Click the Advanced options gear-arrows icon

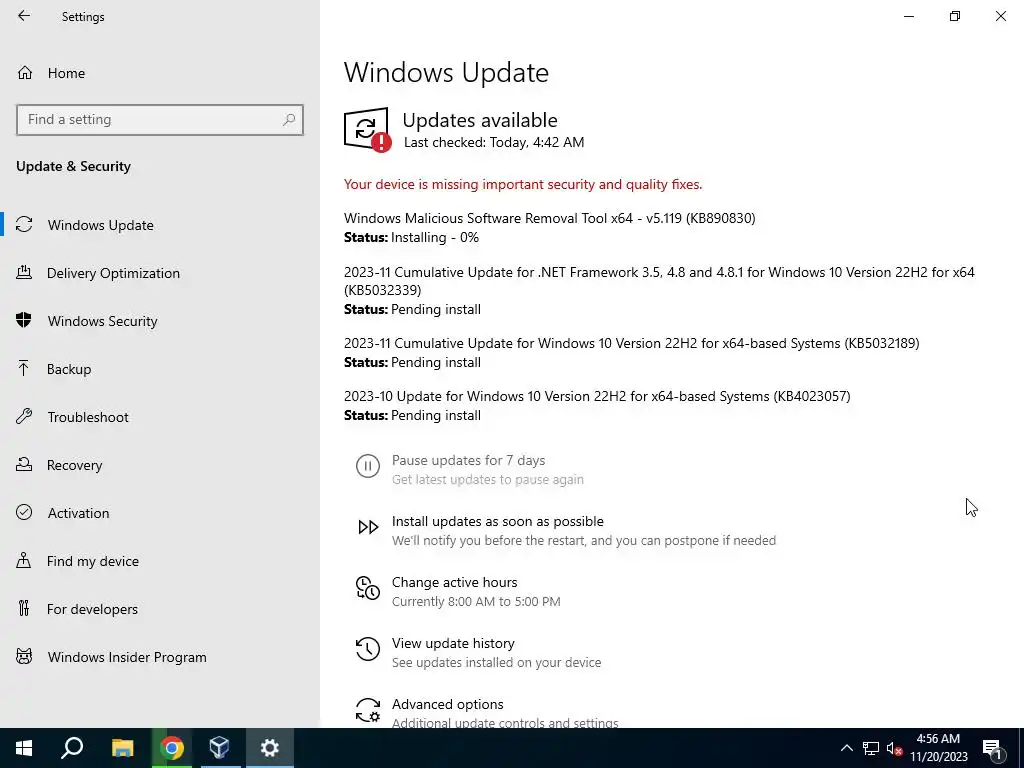368,710
